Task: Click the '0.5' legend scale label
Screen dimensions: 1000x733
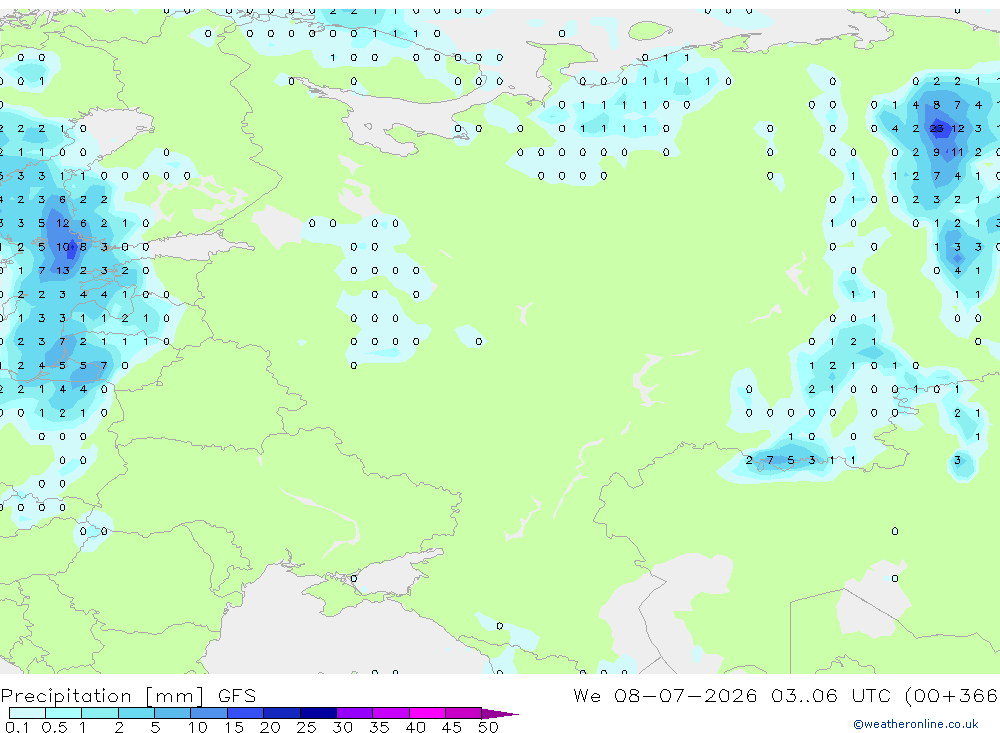Action: (x=54, y=727)
